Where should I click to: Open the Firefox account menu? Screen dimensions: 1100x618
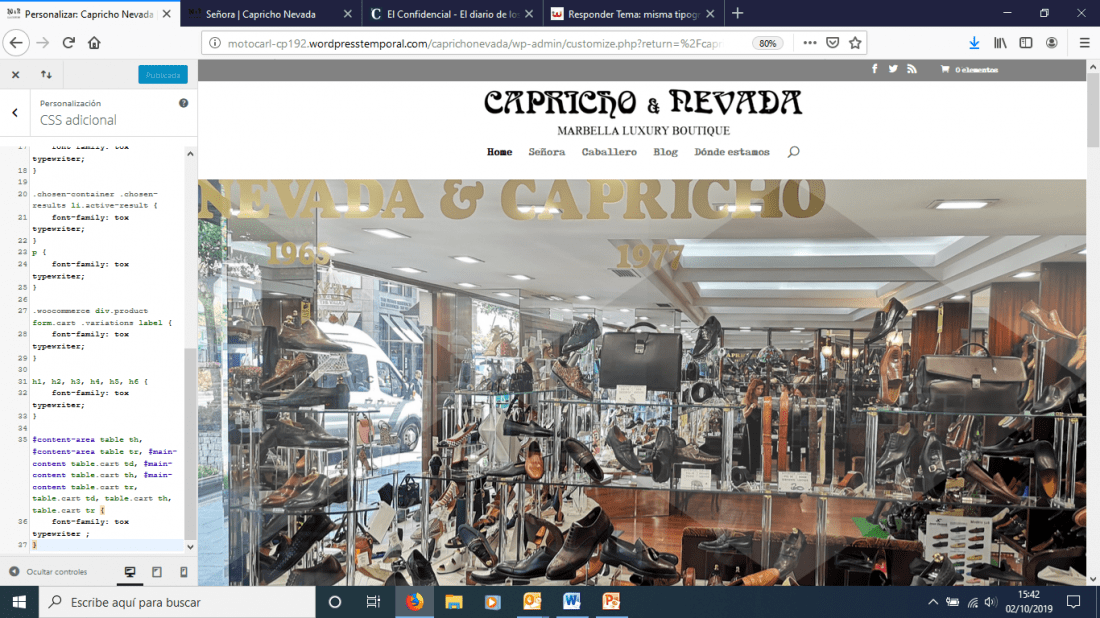[1052, 43]
